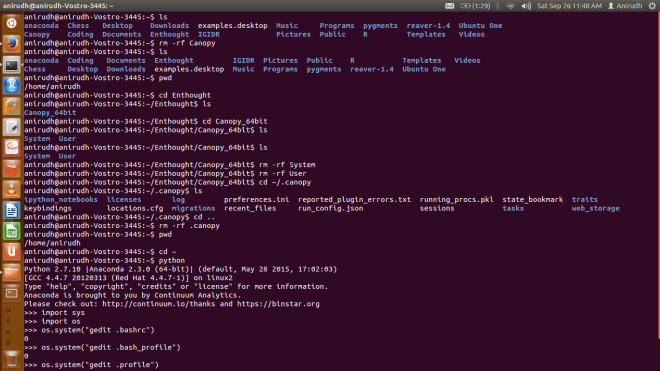Image resolution: width=660 pixels, height=371 pixels.
Task: Open the text editor pencil icon
Action: point(11,127)
